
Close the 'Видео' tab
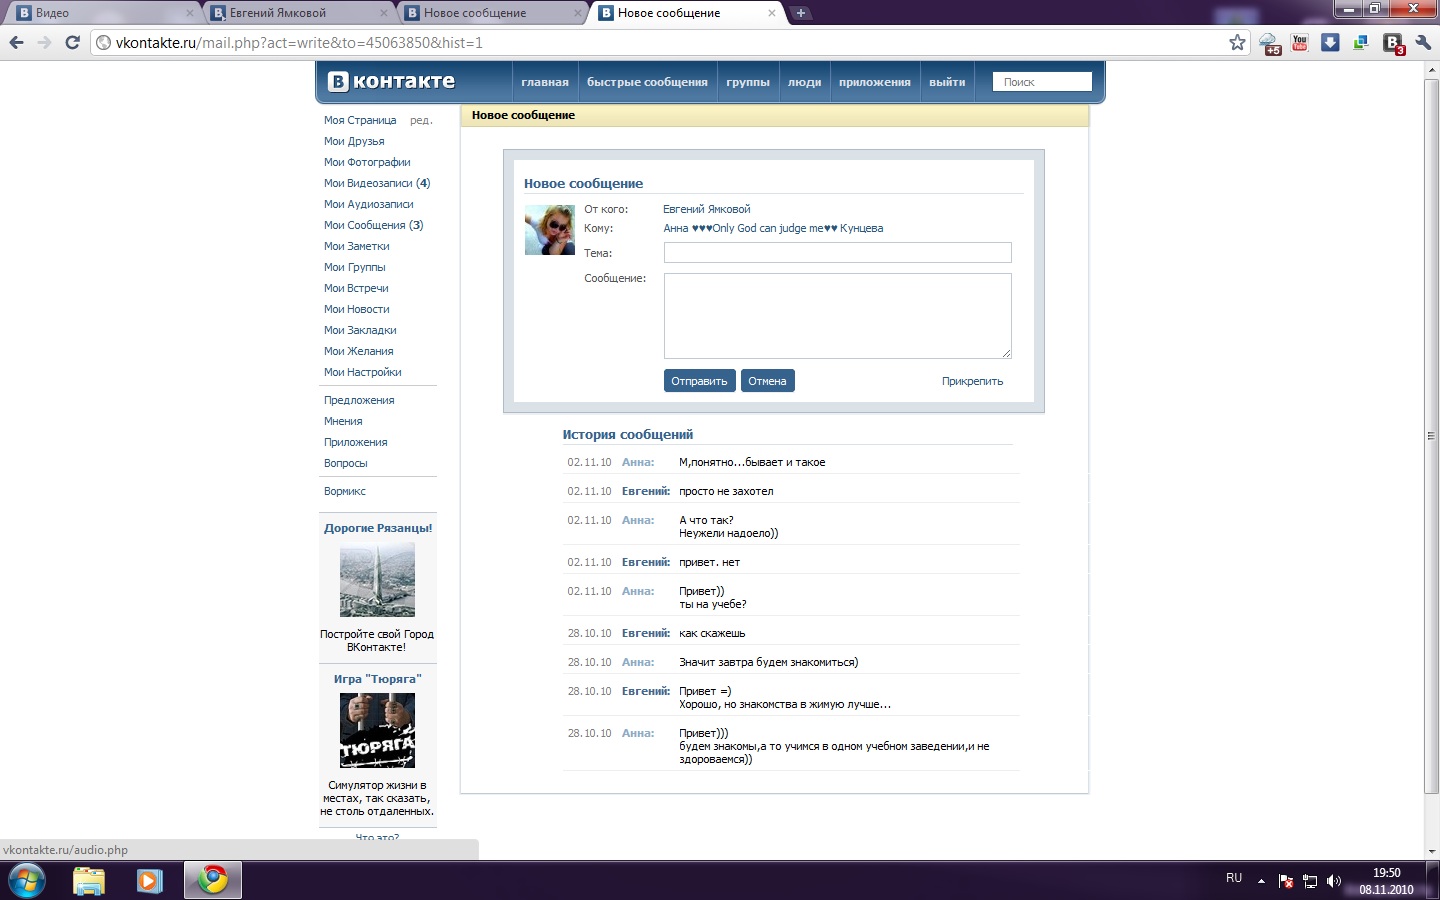(190, 13)
